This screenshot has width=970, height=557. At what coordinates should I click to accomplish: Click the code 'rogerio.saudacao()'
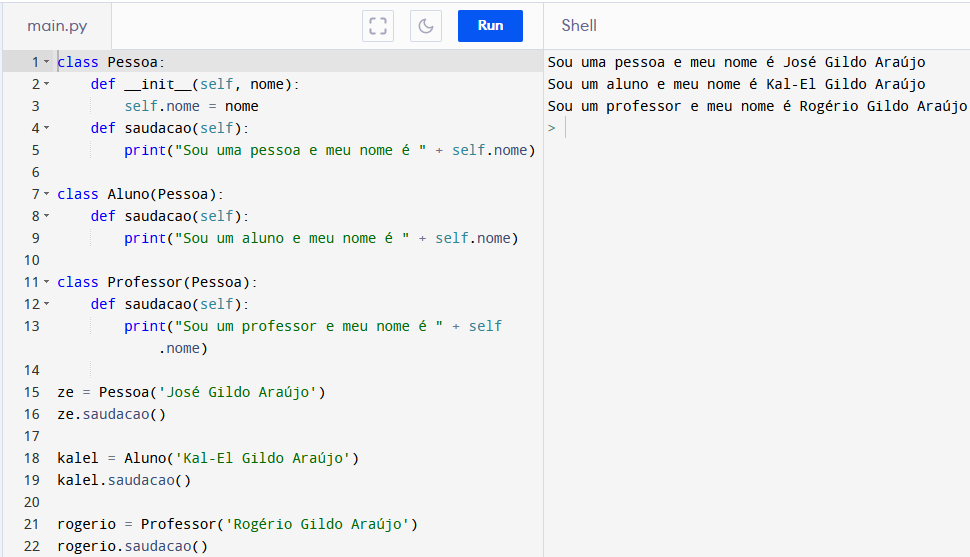pos(132,546)
